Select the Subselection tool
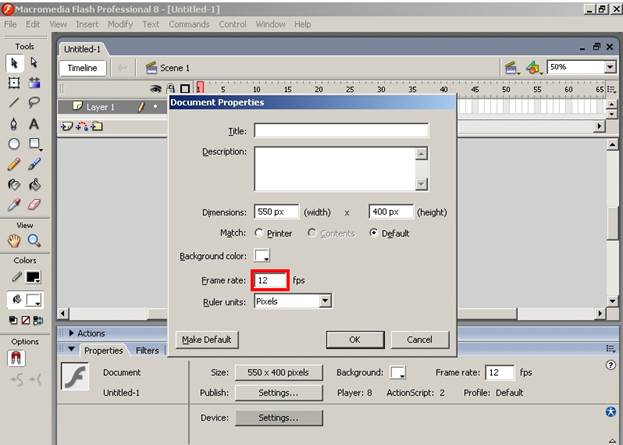623x445 pixels. pos(34,63)
